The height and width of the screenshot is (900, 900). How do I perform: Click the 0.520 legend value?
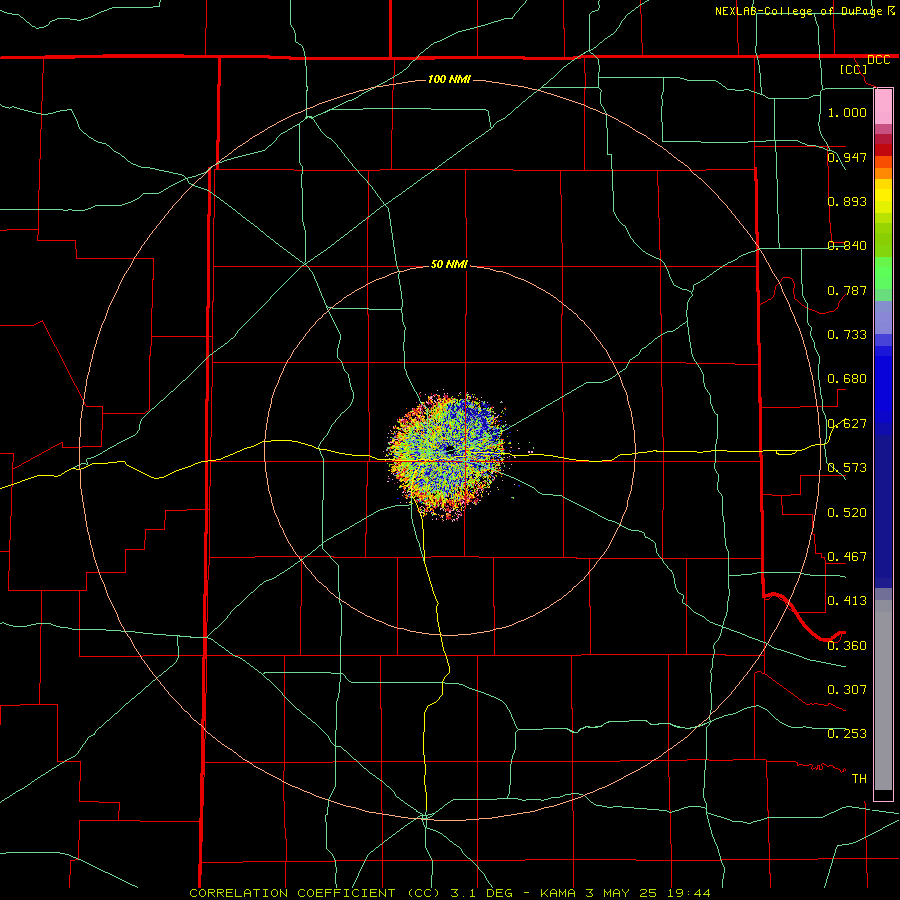click(x=847, y=512)
